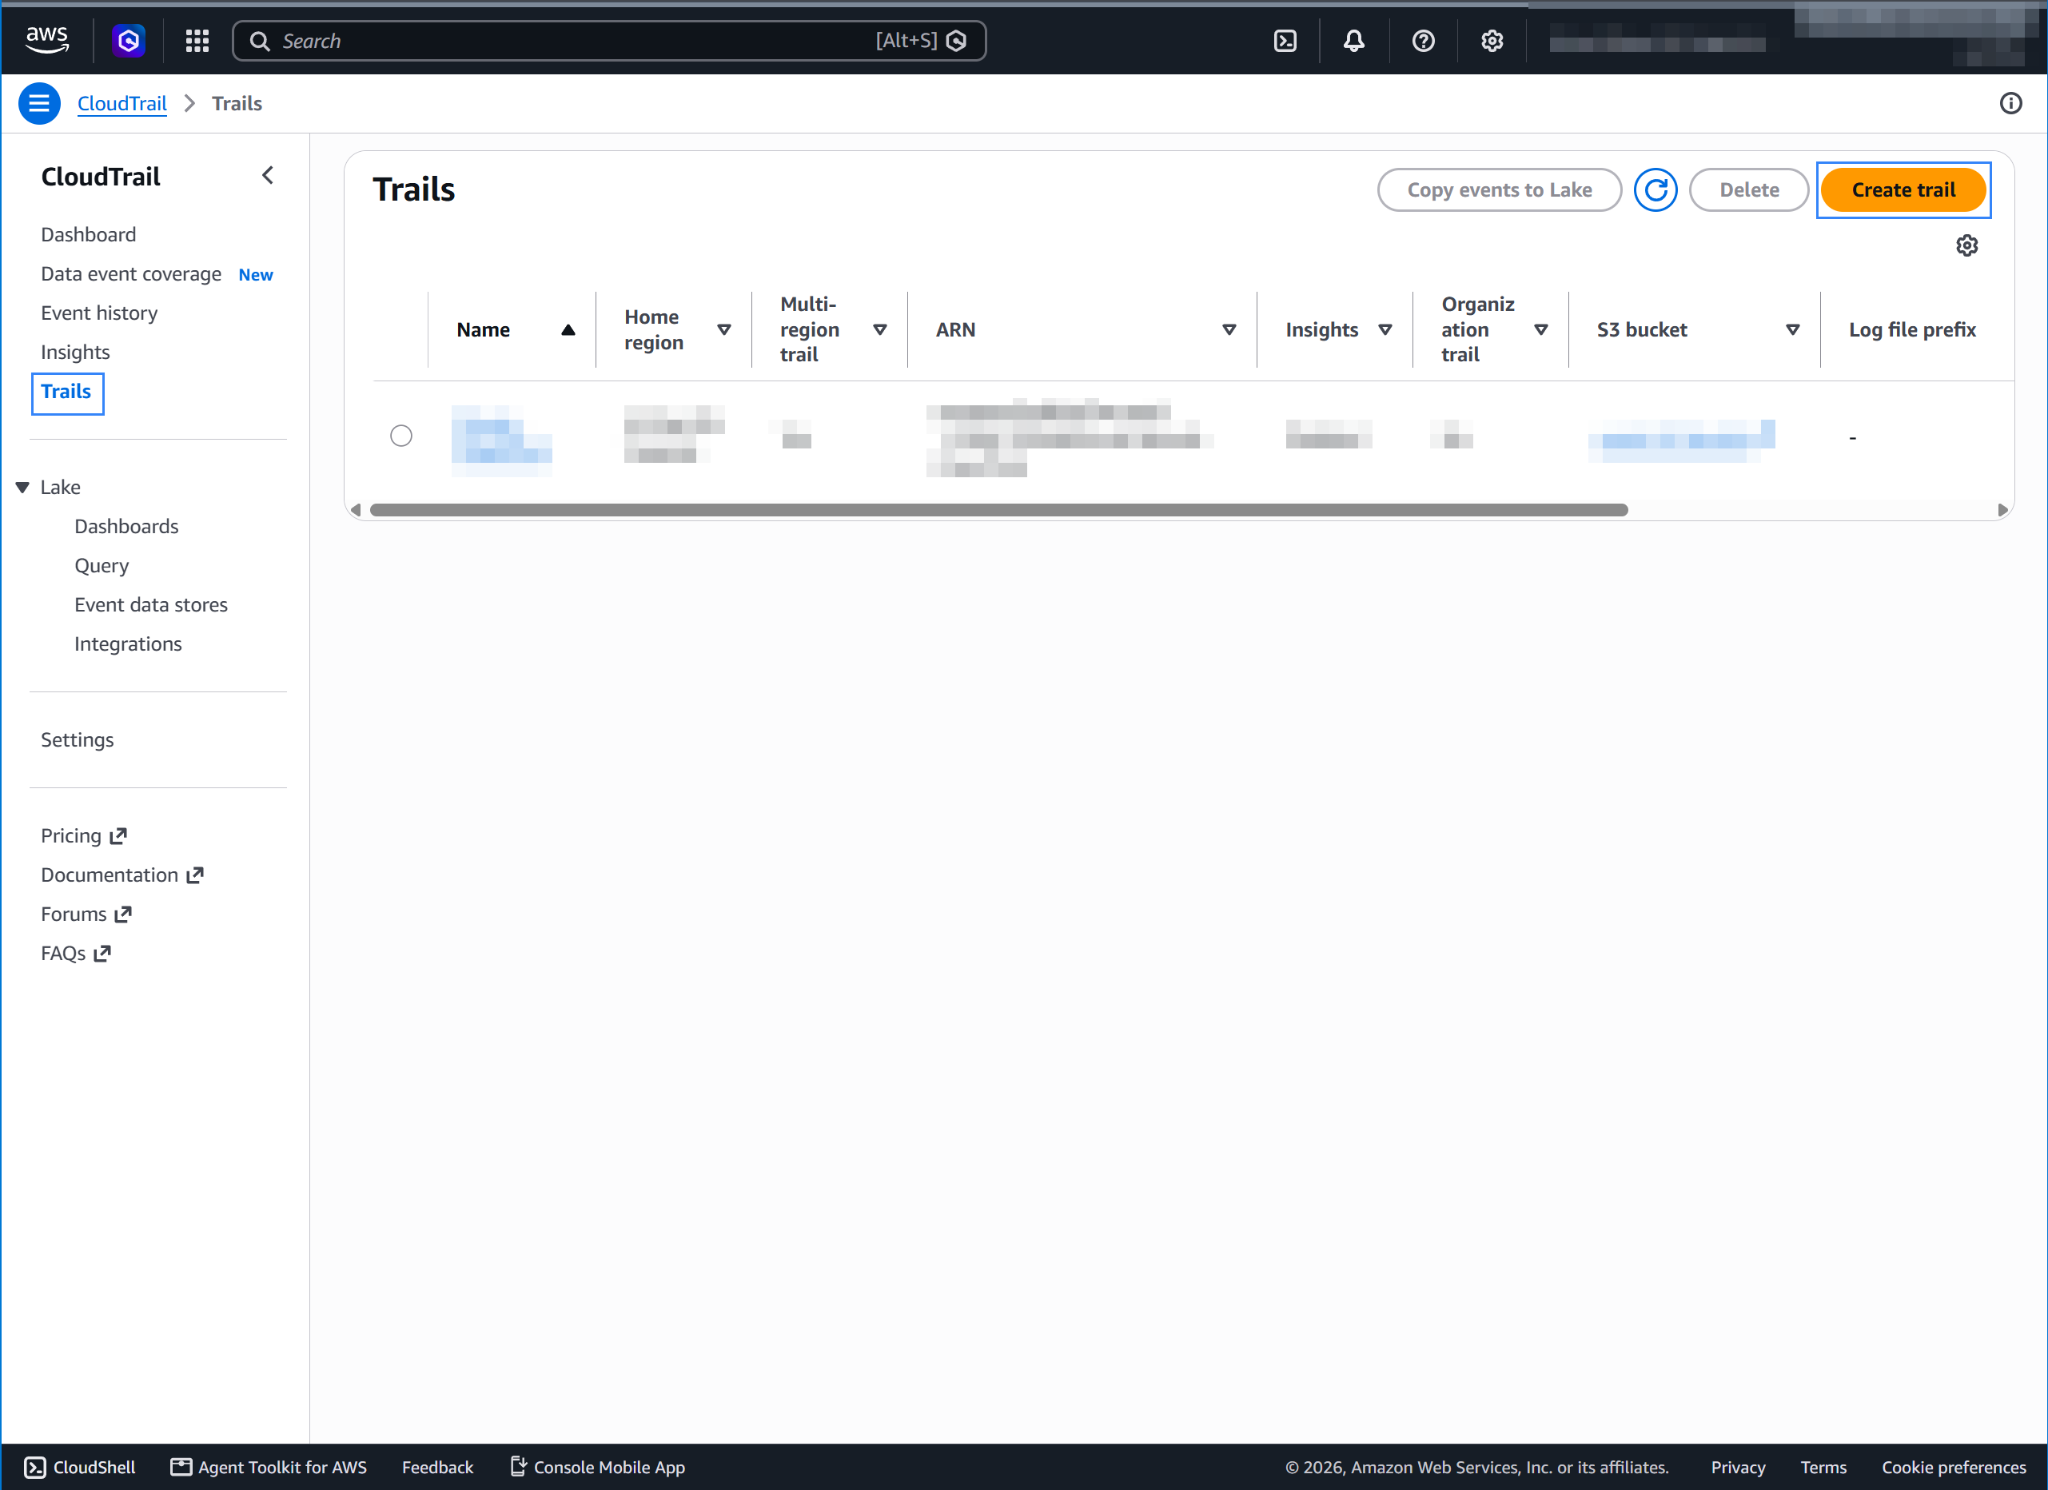Open console settings gear in top bar
The width and height of the screenshot is (2048, 1490).
pyautogui.click(x=1492, y=41)
